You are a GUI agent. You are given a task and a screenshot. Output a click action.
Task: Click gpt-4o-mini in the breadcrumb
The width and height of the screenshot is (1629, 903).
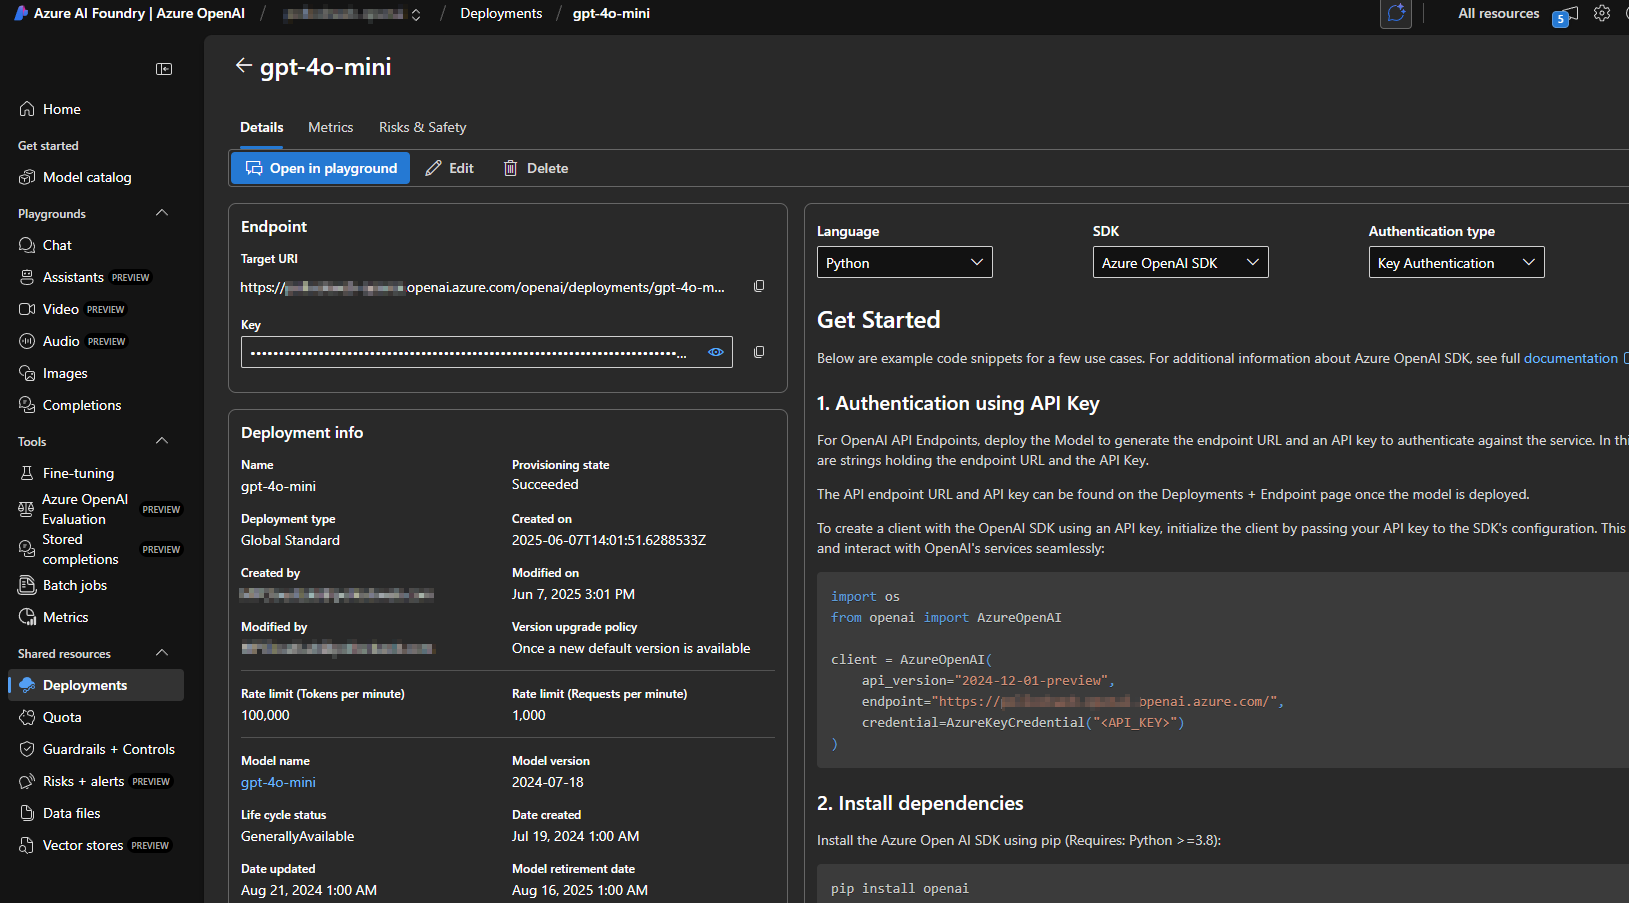click(x=611, y=13)
